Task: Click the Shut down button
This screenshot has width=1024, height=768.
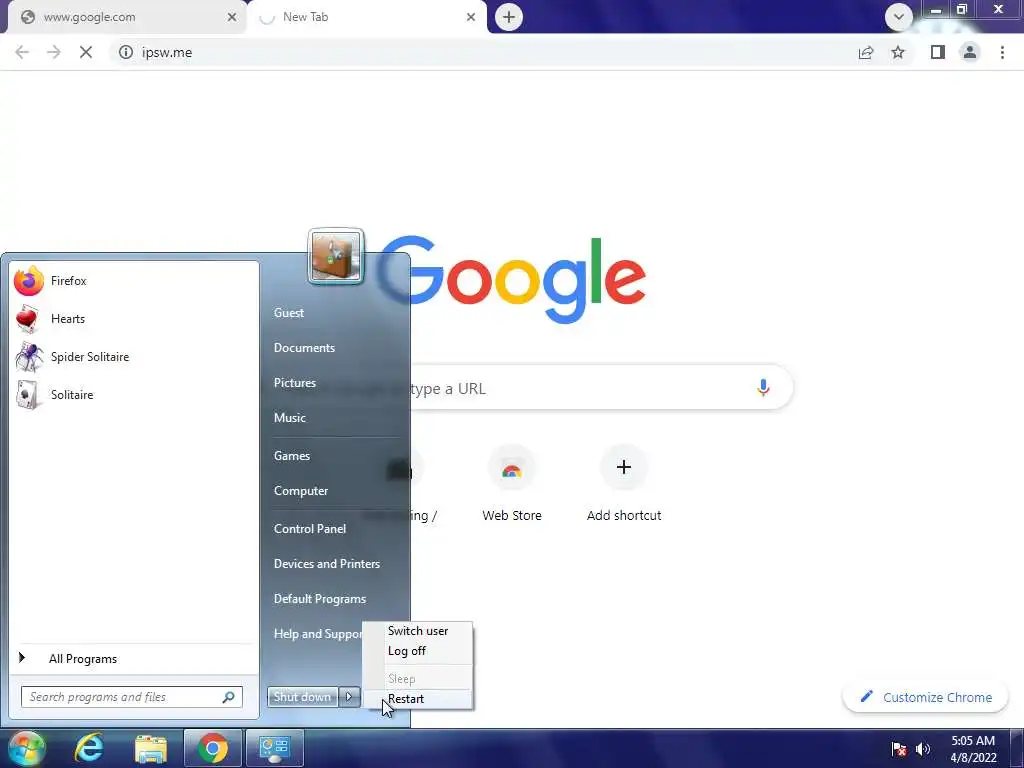Action: point(302,697)
